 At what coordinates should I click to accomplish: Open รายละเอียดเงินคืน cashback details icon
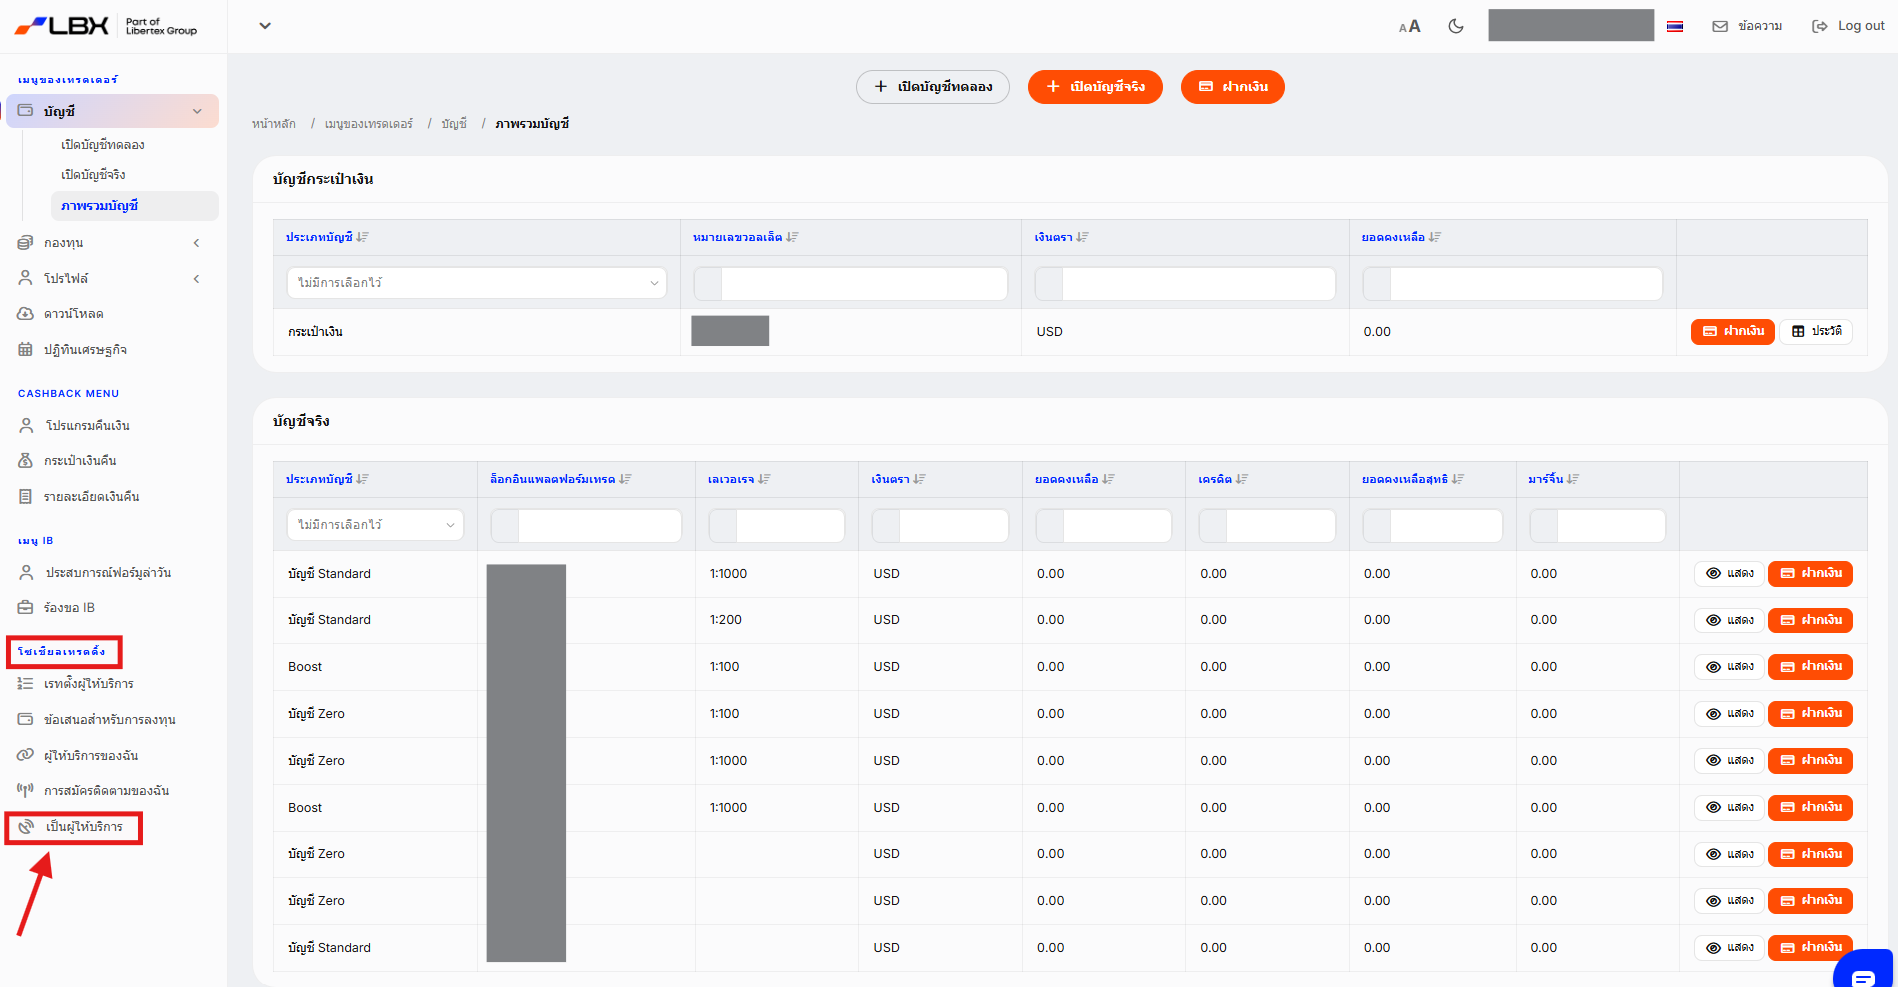tap(26, 497)
